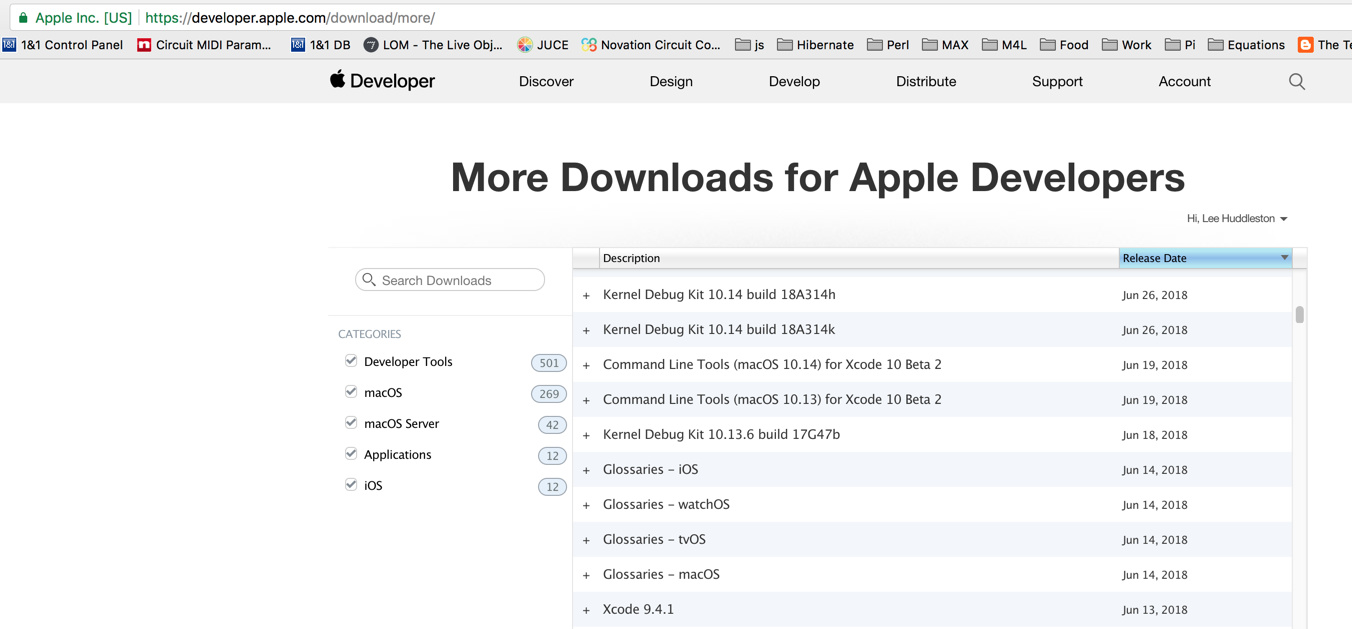Open the Develop menu

794,82
